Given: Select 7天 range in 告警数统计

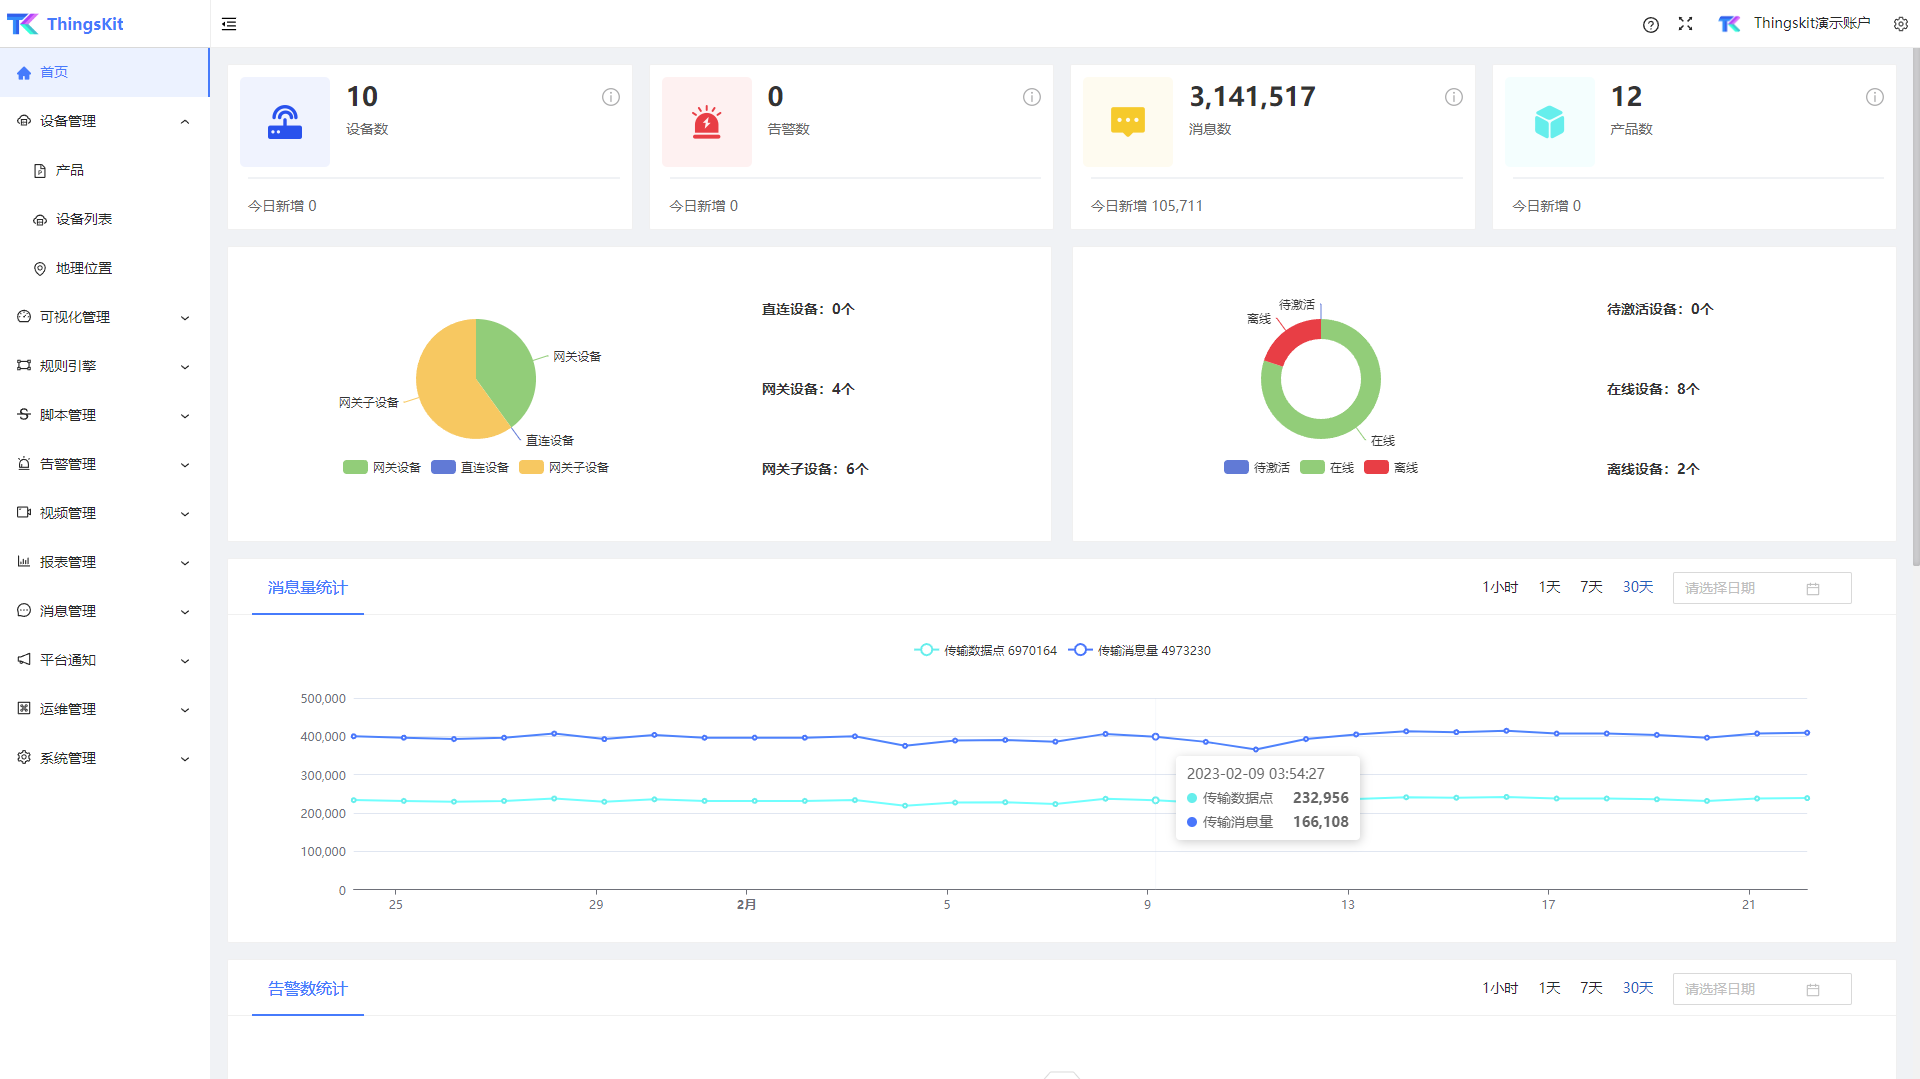Looking at the screenshot, I should pos(1591,988).
